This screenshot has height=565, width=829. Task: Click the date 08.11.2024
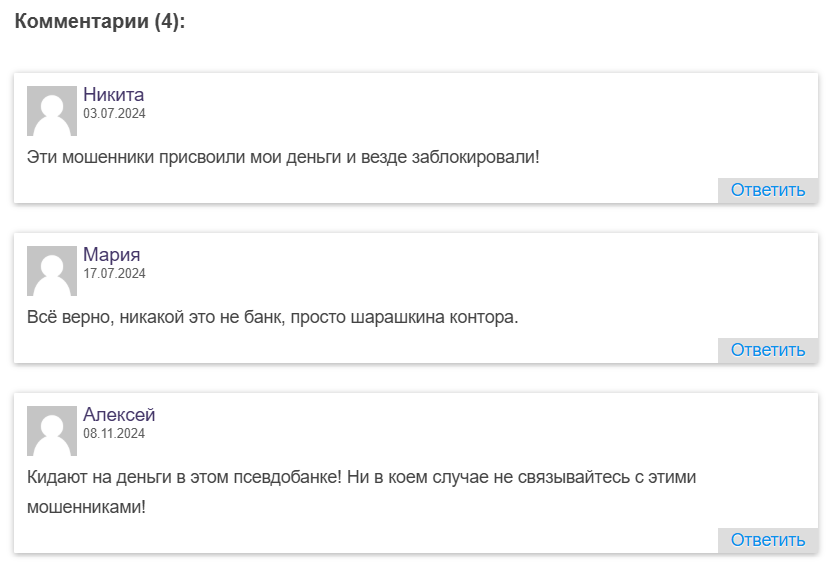114,434
